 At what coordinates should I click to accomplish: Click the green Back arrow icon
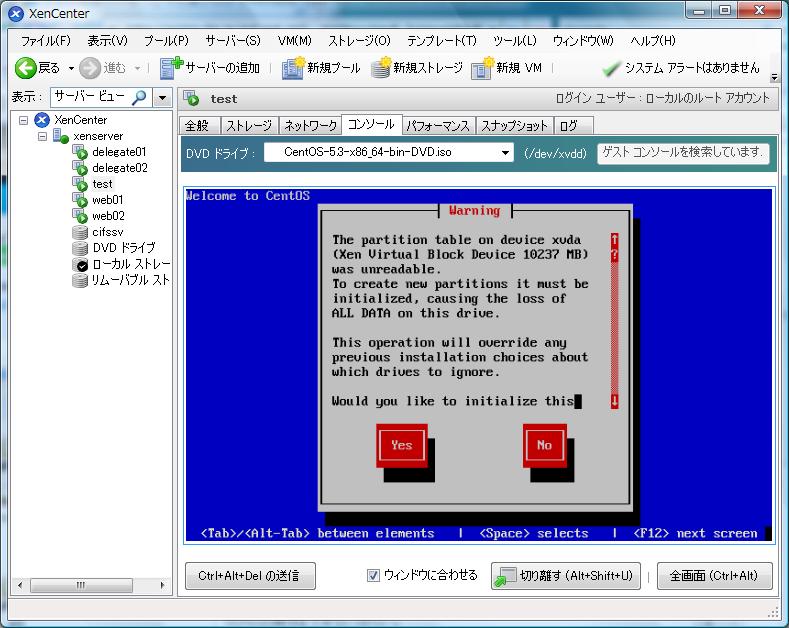pos(25,68)
